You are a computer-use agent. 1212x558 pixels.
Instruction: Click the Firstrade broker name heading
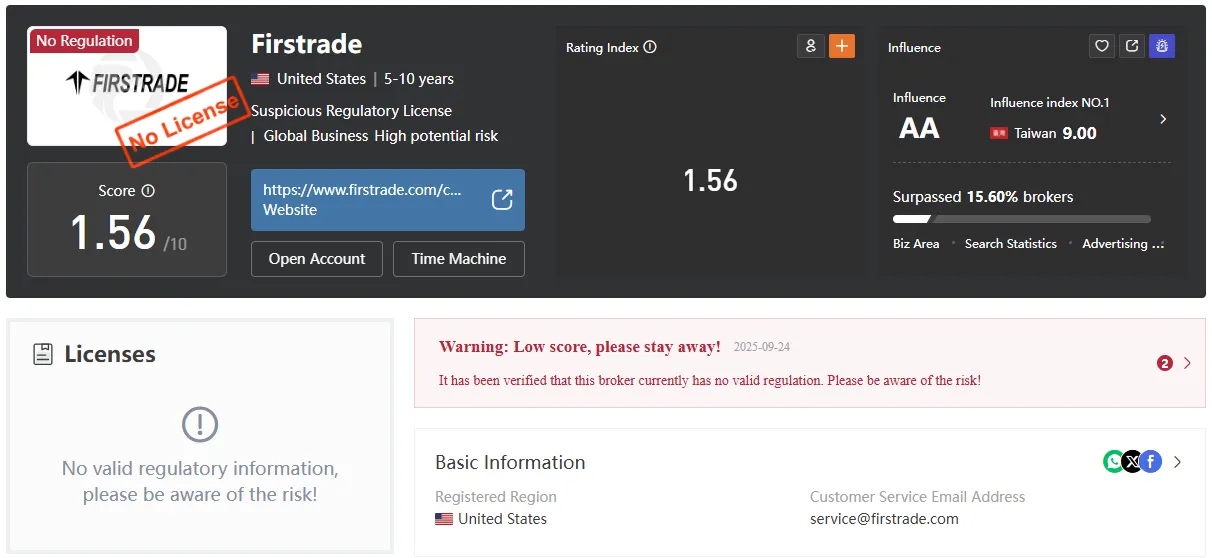[x=307, y=44]
